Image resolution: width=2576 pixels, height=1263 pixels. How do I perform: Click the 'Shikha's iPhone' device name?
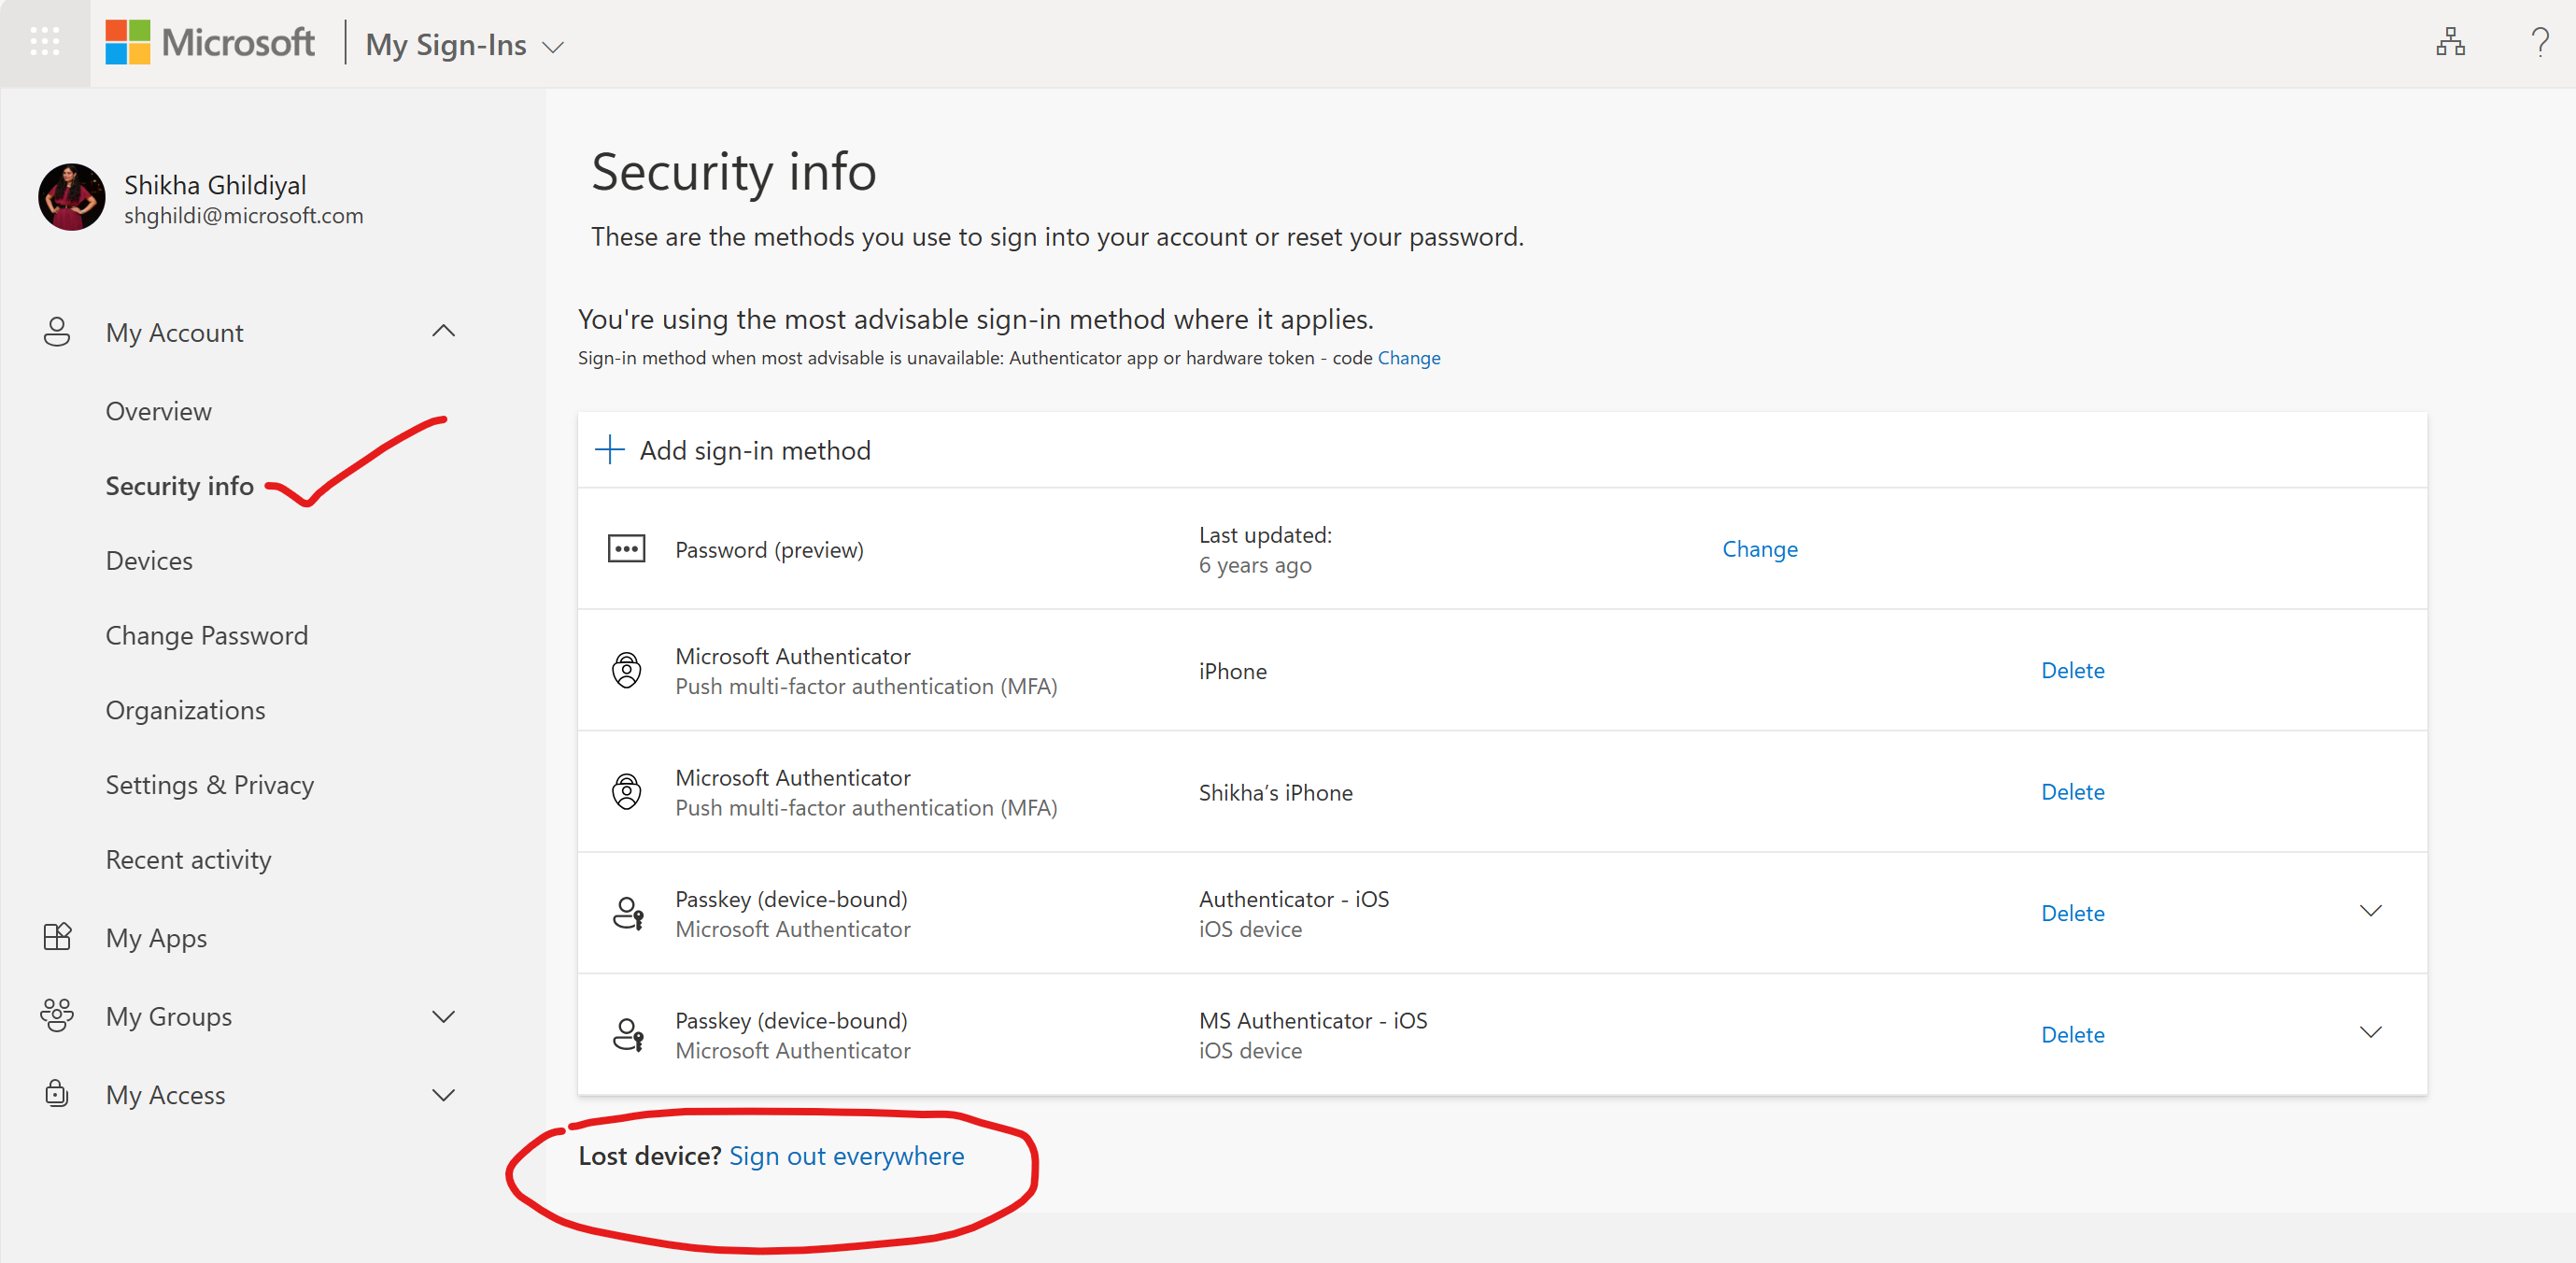coord(1275,793)
